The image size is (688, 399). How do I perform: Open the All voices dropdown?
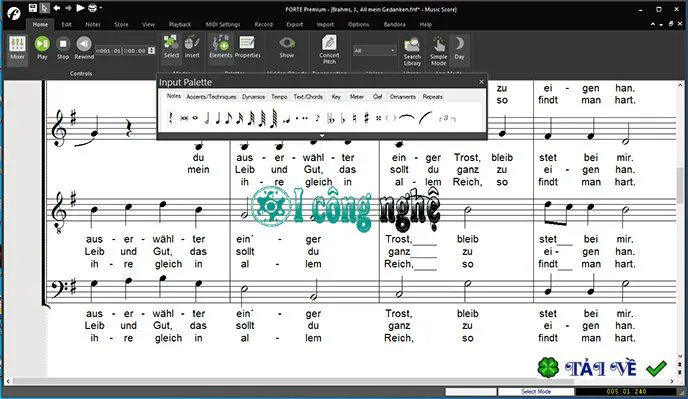(x=374, y=50)
